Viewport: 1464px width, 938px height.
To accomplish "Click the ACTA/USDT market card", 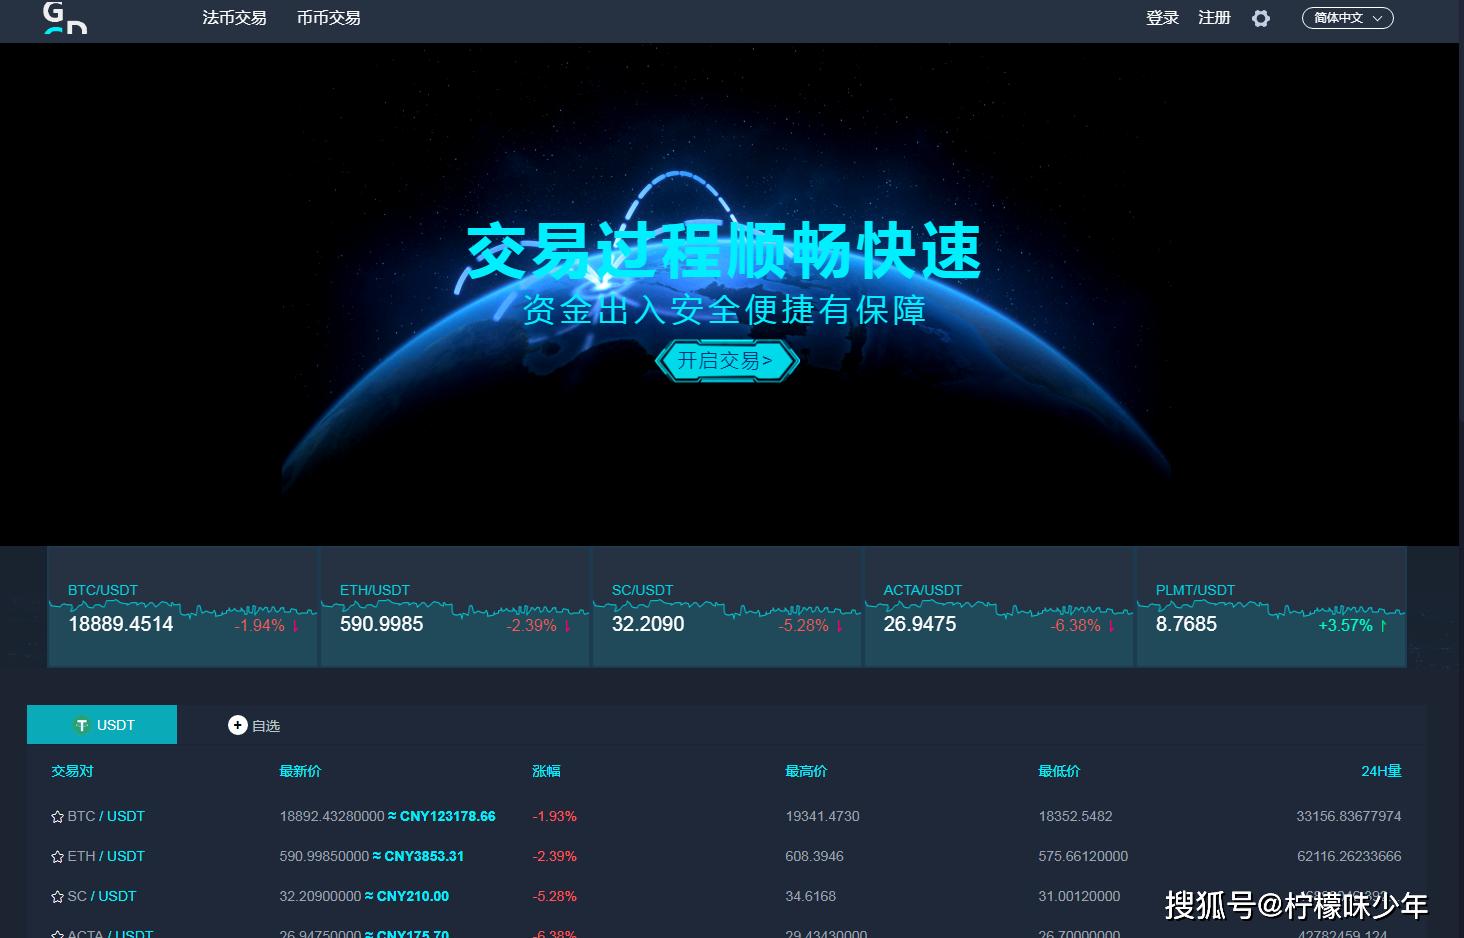I will pos(998,606).
